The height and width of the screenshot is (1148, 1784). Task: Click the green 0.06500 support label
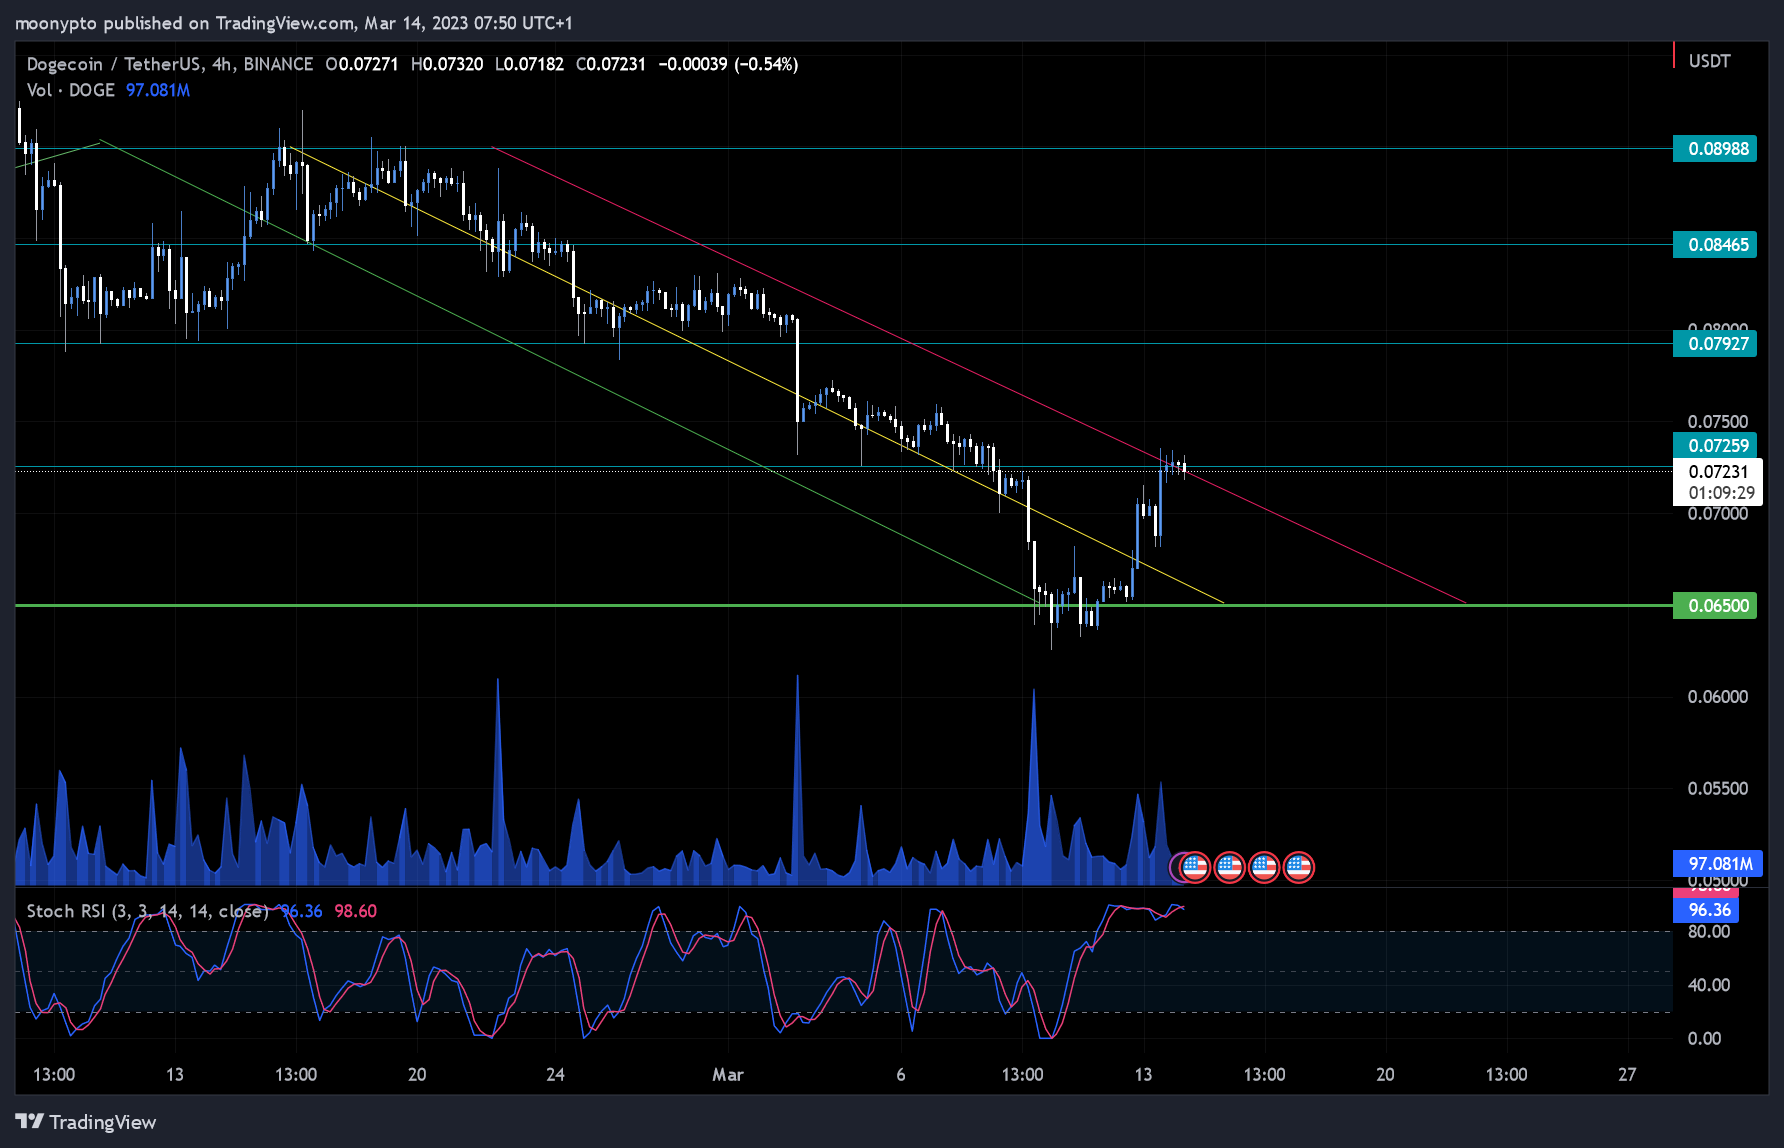pyautogui.click(x=1715, y=606)
